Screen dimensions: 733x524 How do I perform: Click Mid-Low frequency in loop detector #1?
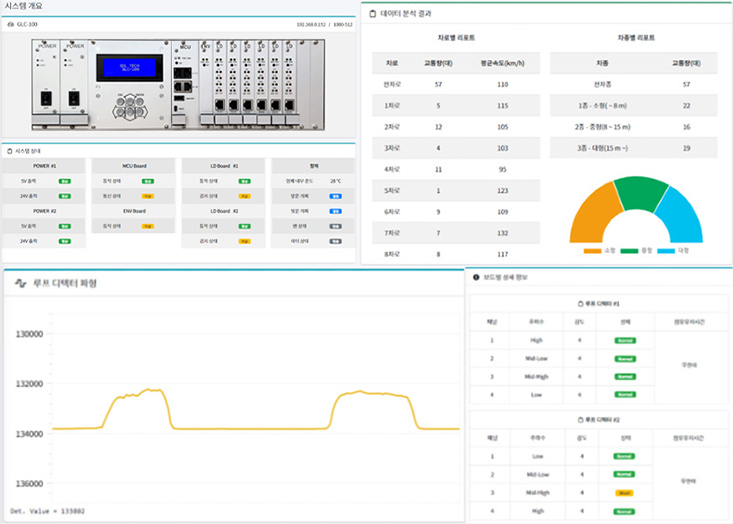click(x=536, y=359)
